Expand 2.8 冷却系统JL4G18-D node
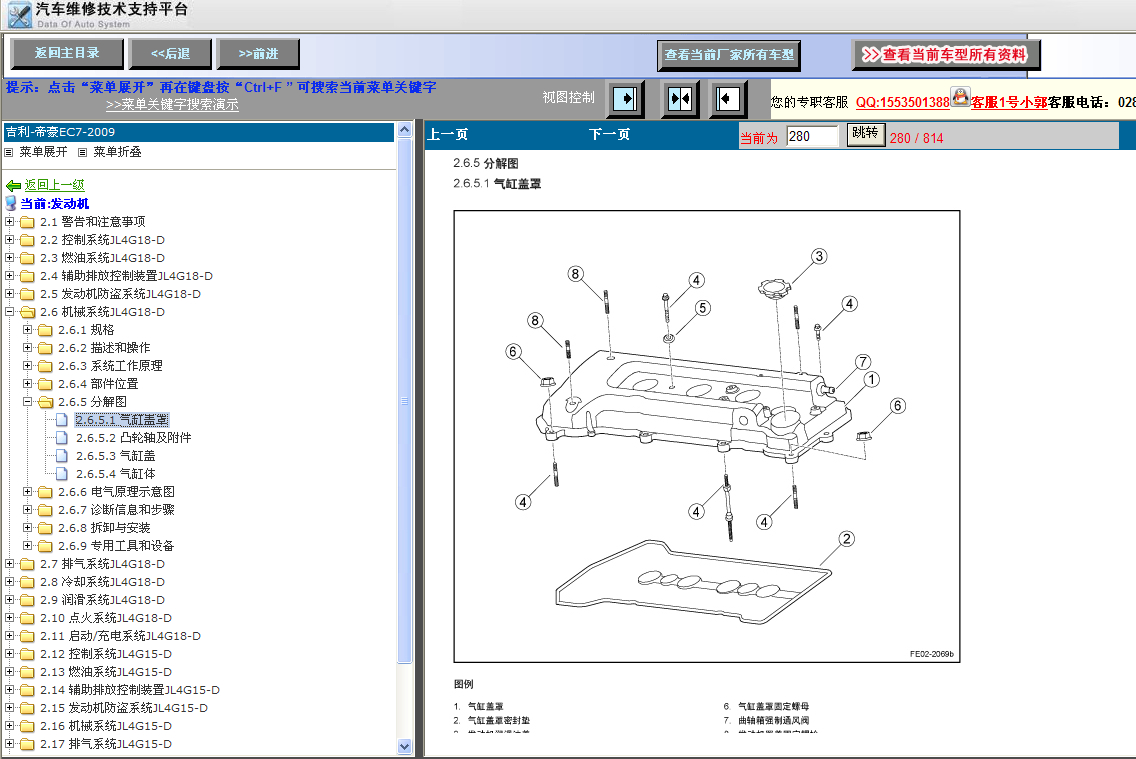Viewport: 1136px width, 759px height. pos(9,582)
